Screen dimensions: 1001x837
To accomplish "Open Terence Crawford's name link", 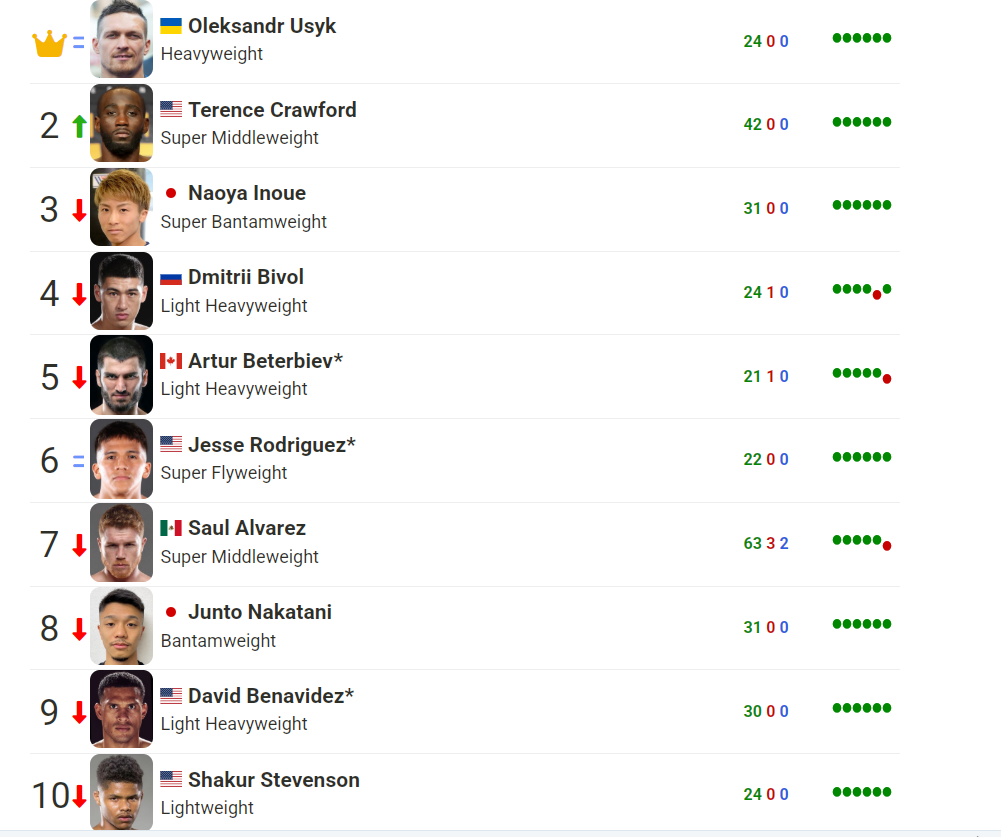I will pos(271,110).
